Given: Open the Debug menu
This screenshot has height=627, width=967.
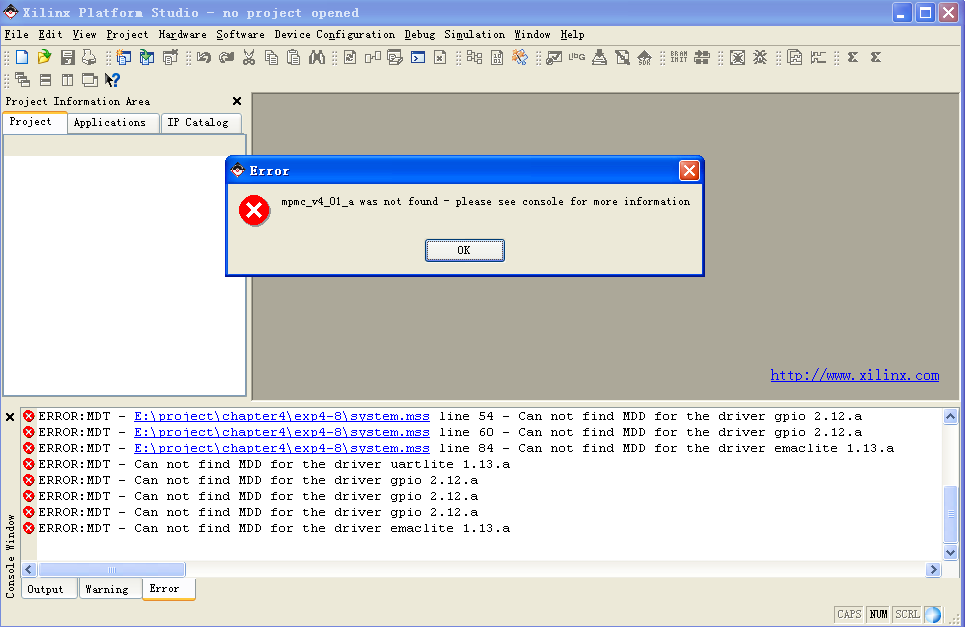Looking at the screenshot, I should 420,35.
